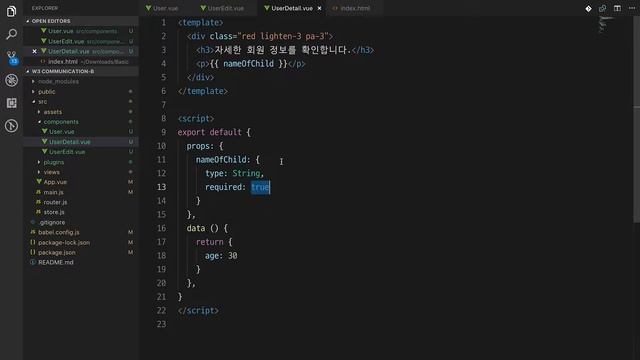
Task: Open main.js in file tree
Action: point(81,192)
